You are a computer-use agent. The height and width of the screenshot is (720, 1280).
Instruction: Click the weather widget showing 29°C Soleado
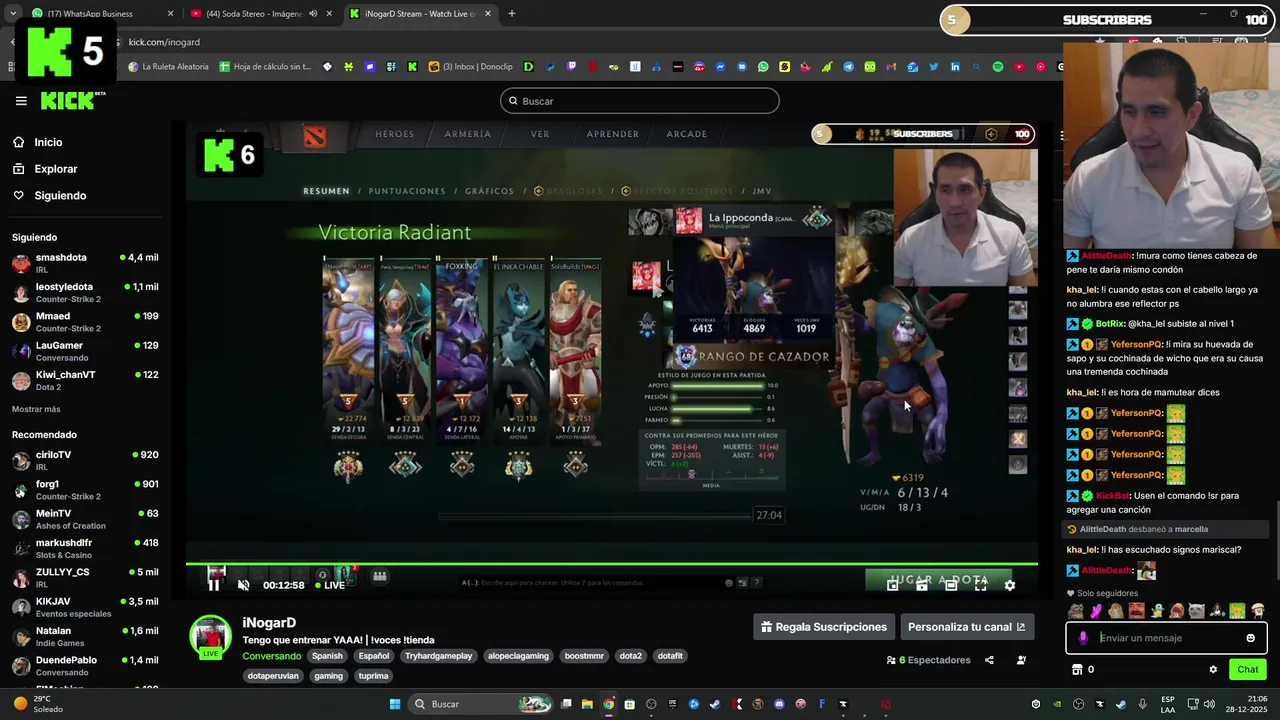40,704
